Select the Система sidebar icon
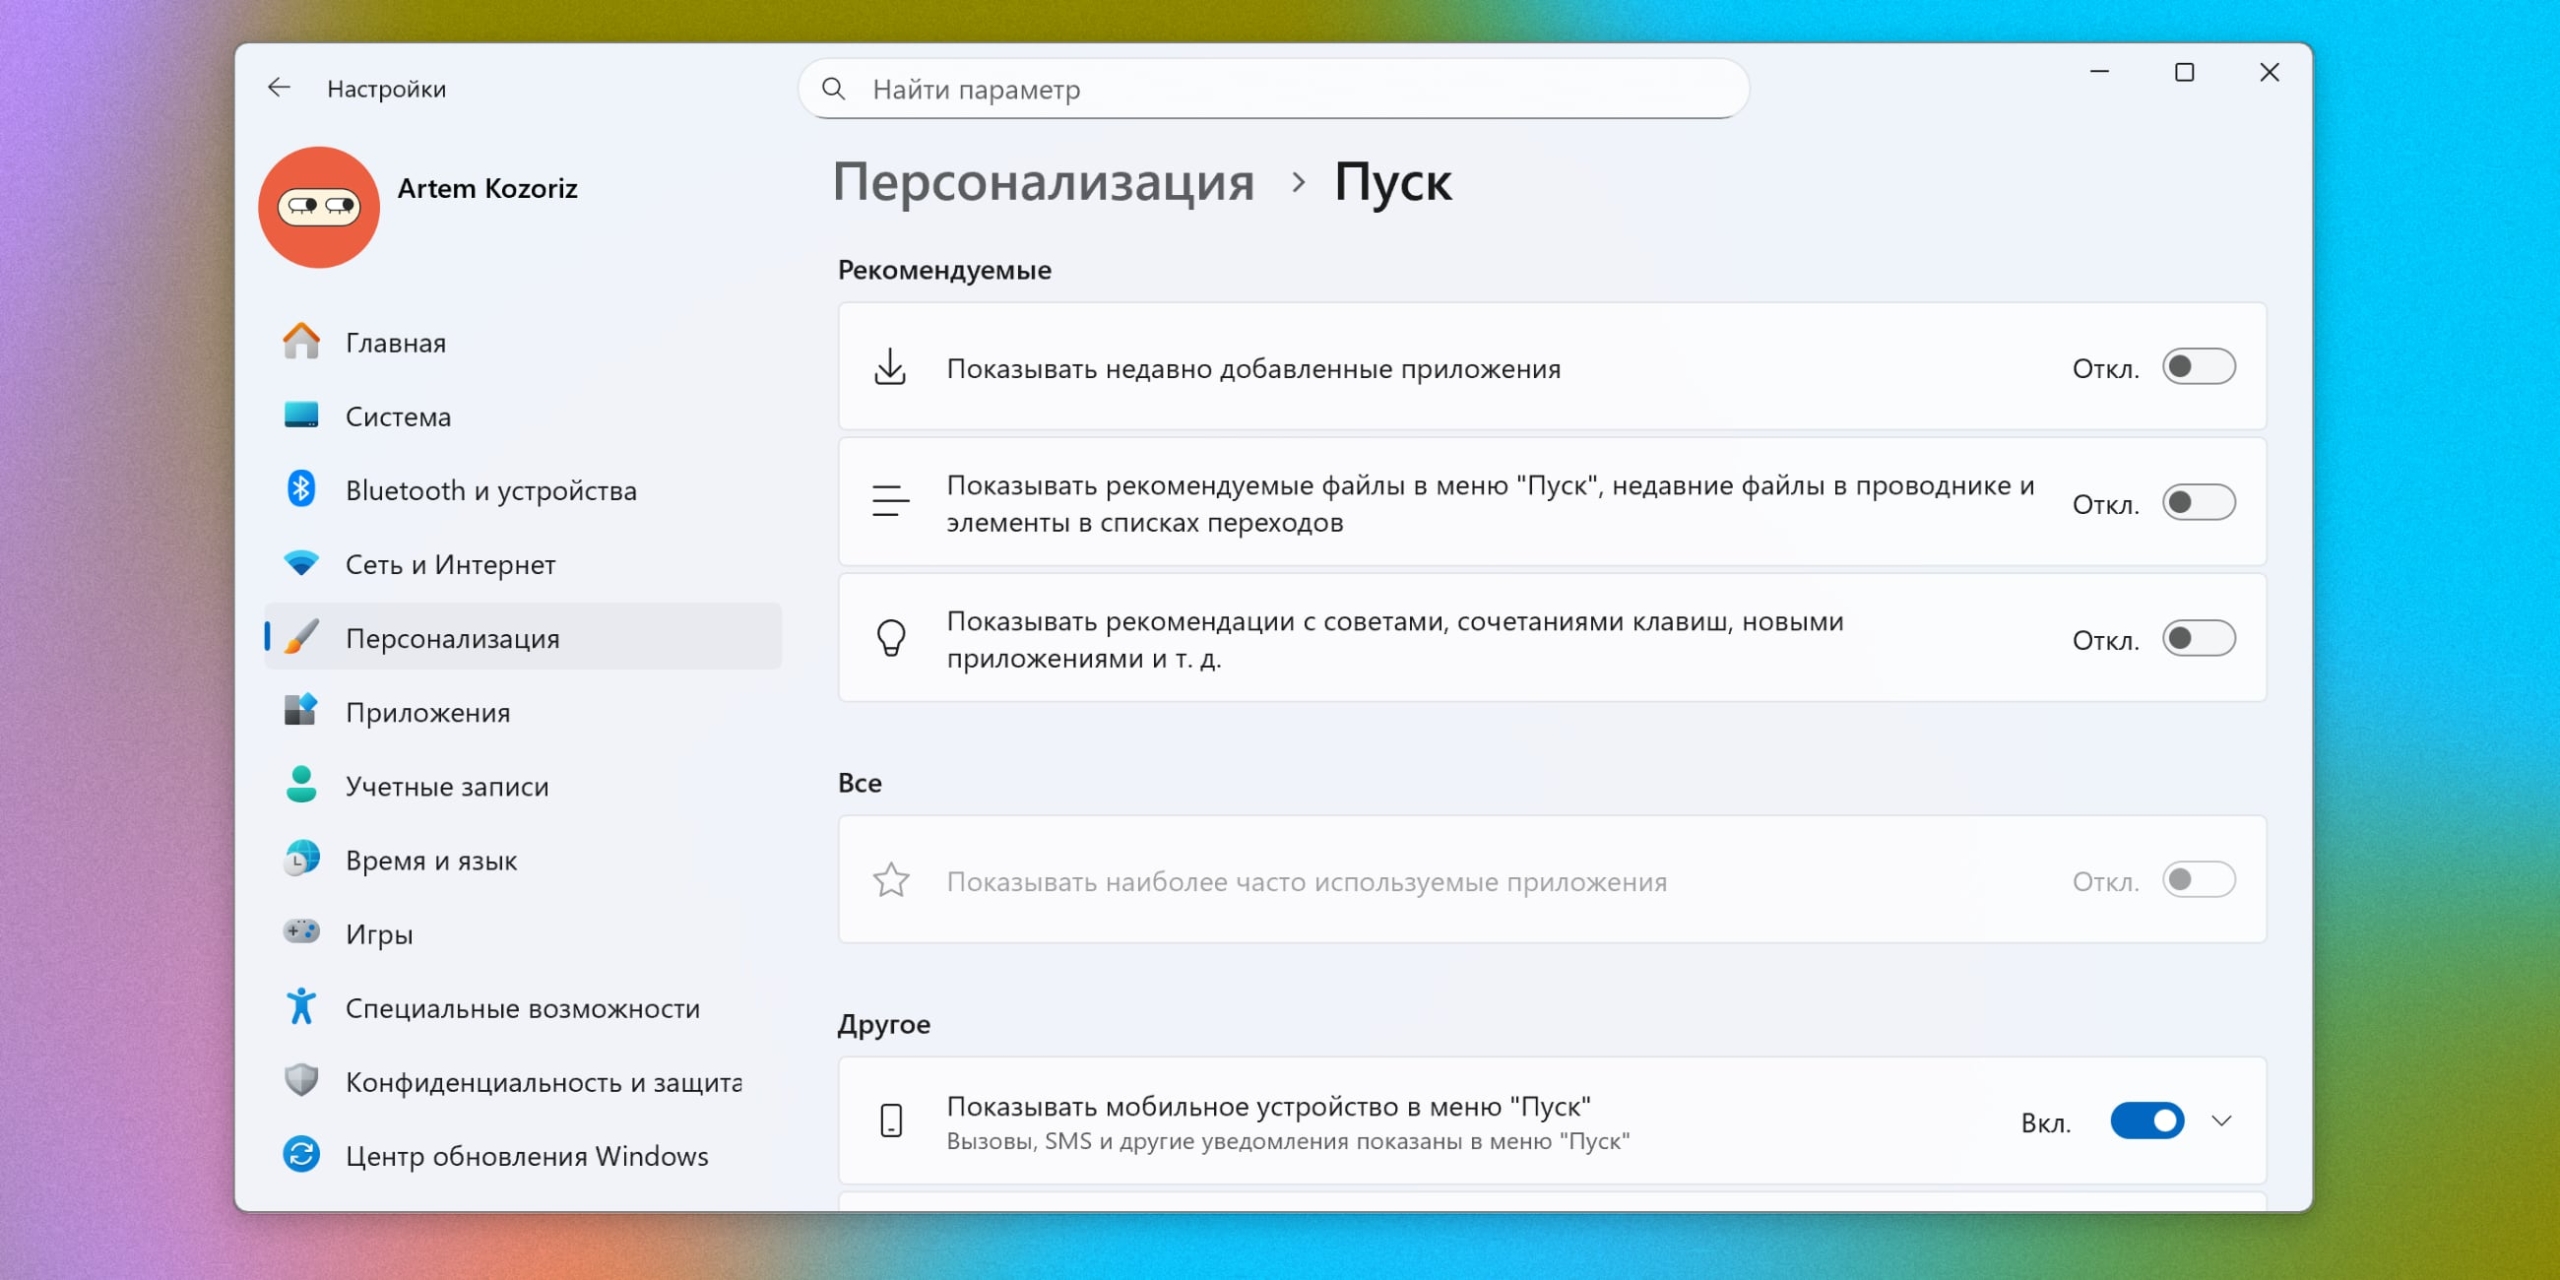The width and height of the screenshot is (2560, 1280). pyautogui.click(x=301, y=416)
